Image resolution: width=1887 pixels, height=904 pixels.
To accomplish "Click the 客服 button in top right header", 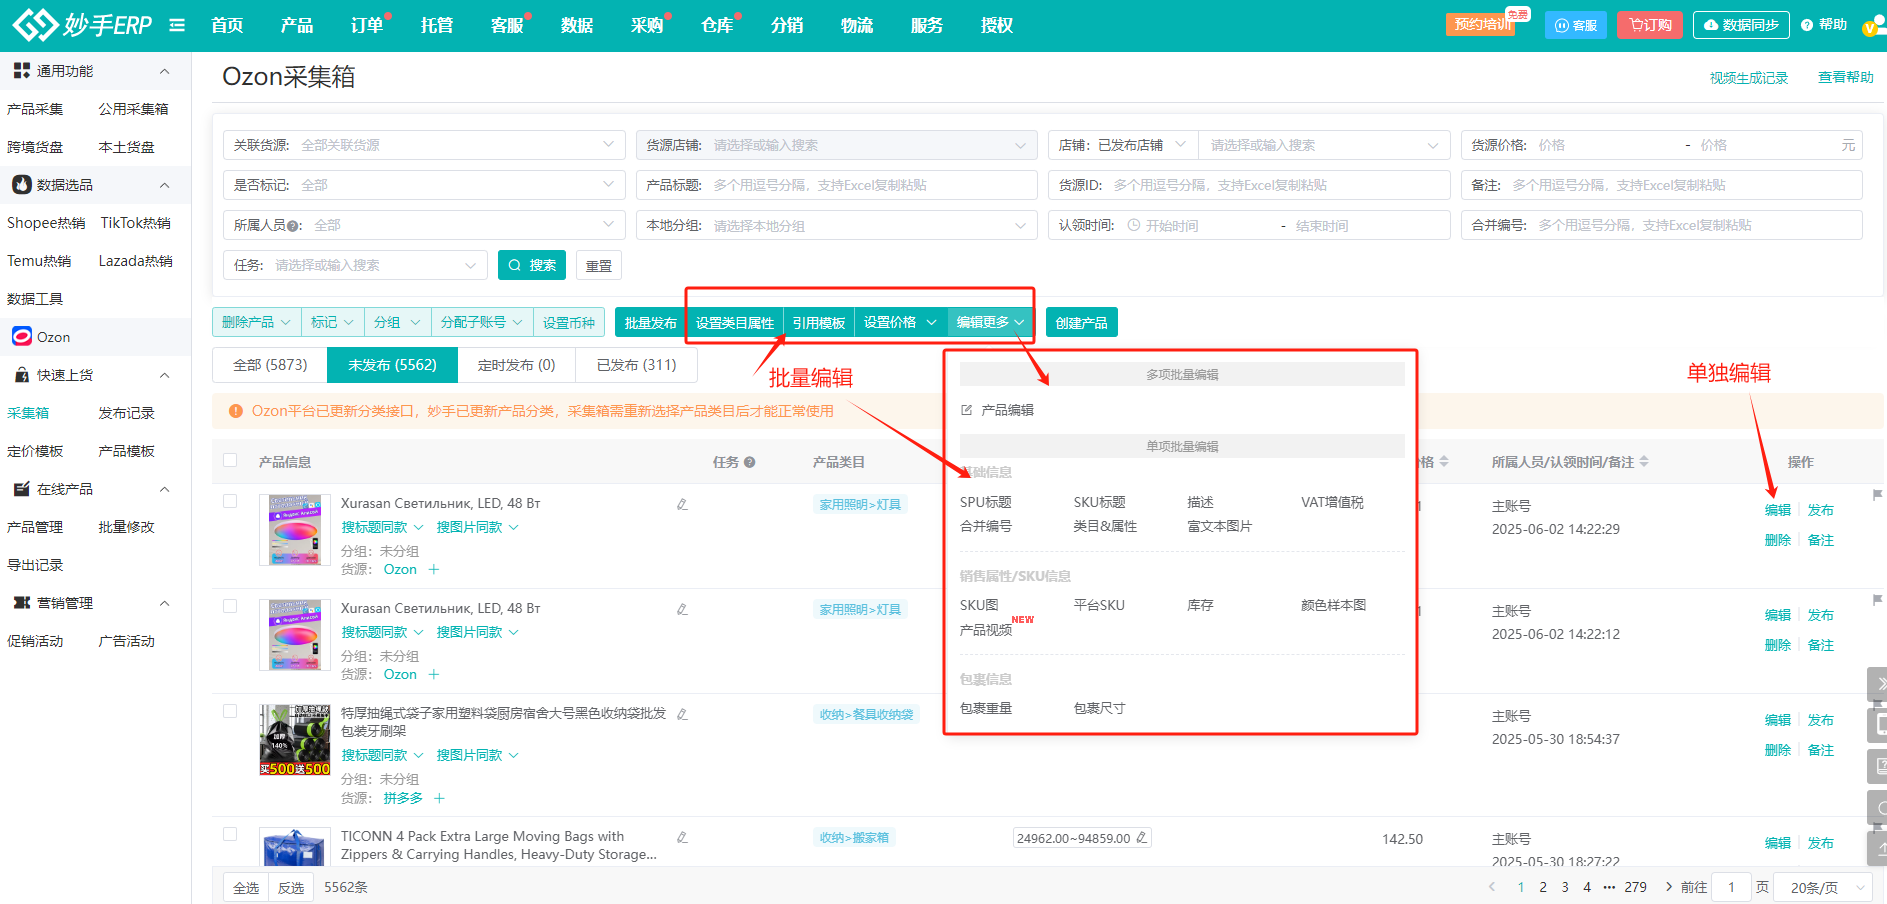I will pos(1576,25).
